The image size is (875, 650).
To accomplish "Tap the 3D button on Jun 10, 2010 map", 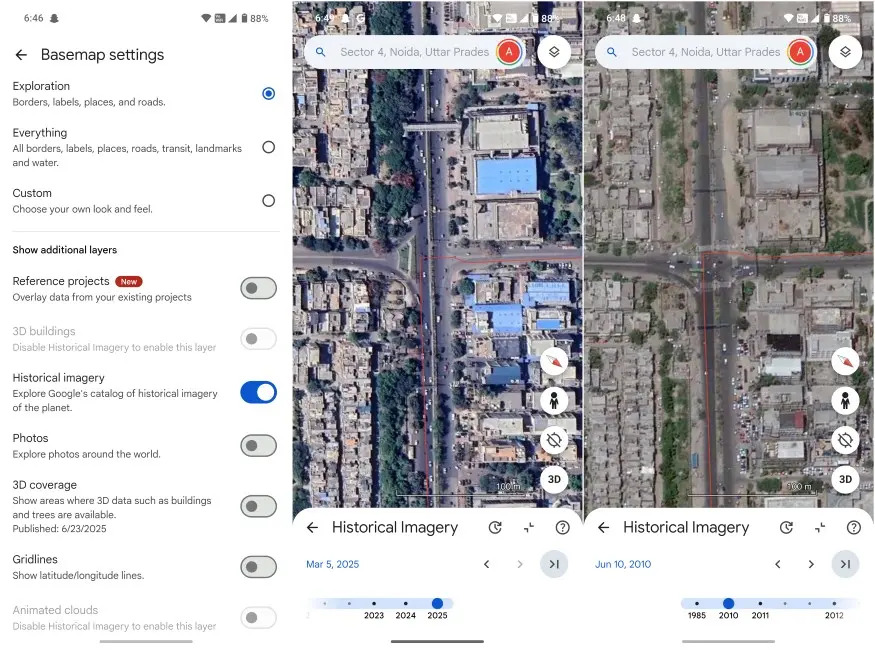I will (845, 479).
